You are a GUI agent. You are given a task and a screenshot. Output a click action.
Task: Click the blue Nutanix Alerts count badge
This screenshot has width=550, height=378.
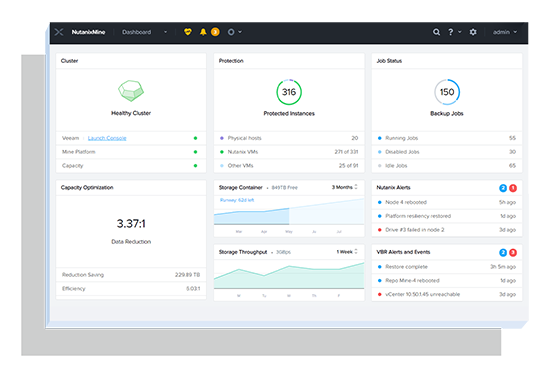click(503, 188)
